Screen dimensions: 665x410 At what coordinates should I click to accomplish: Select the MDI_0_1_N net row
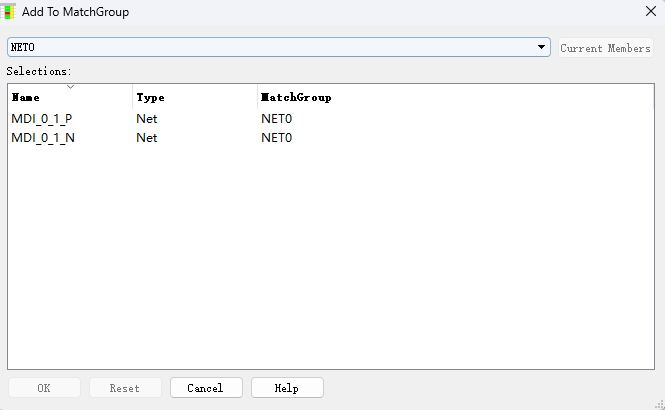point(331,138)
